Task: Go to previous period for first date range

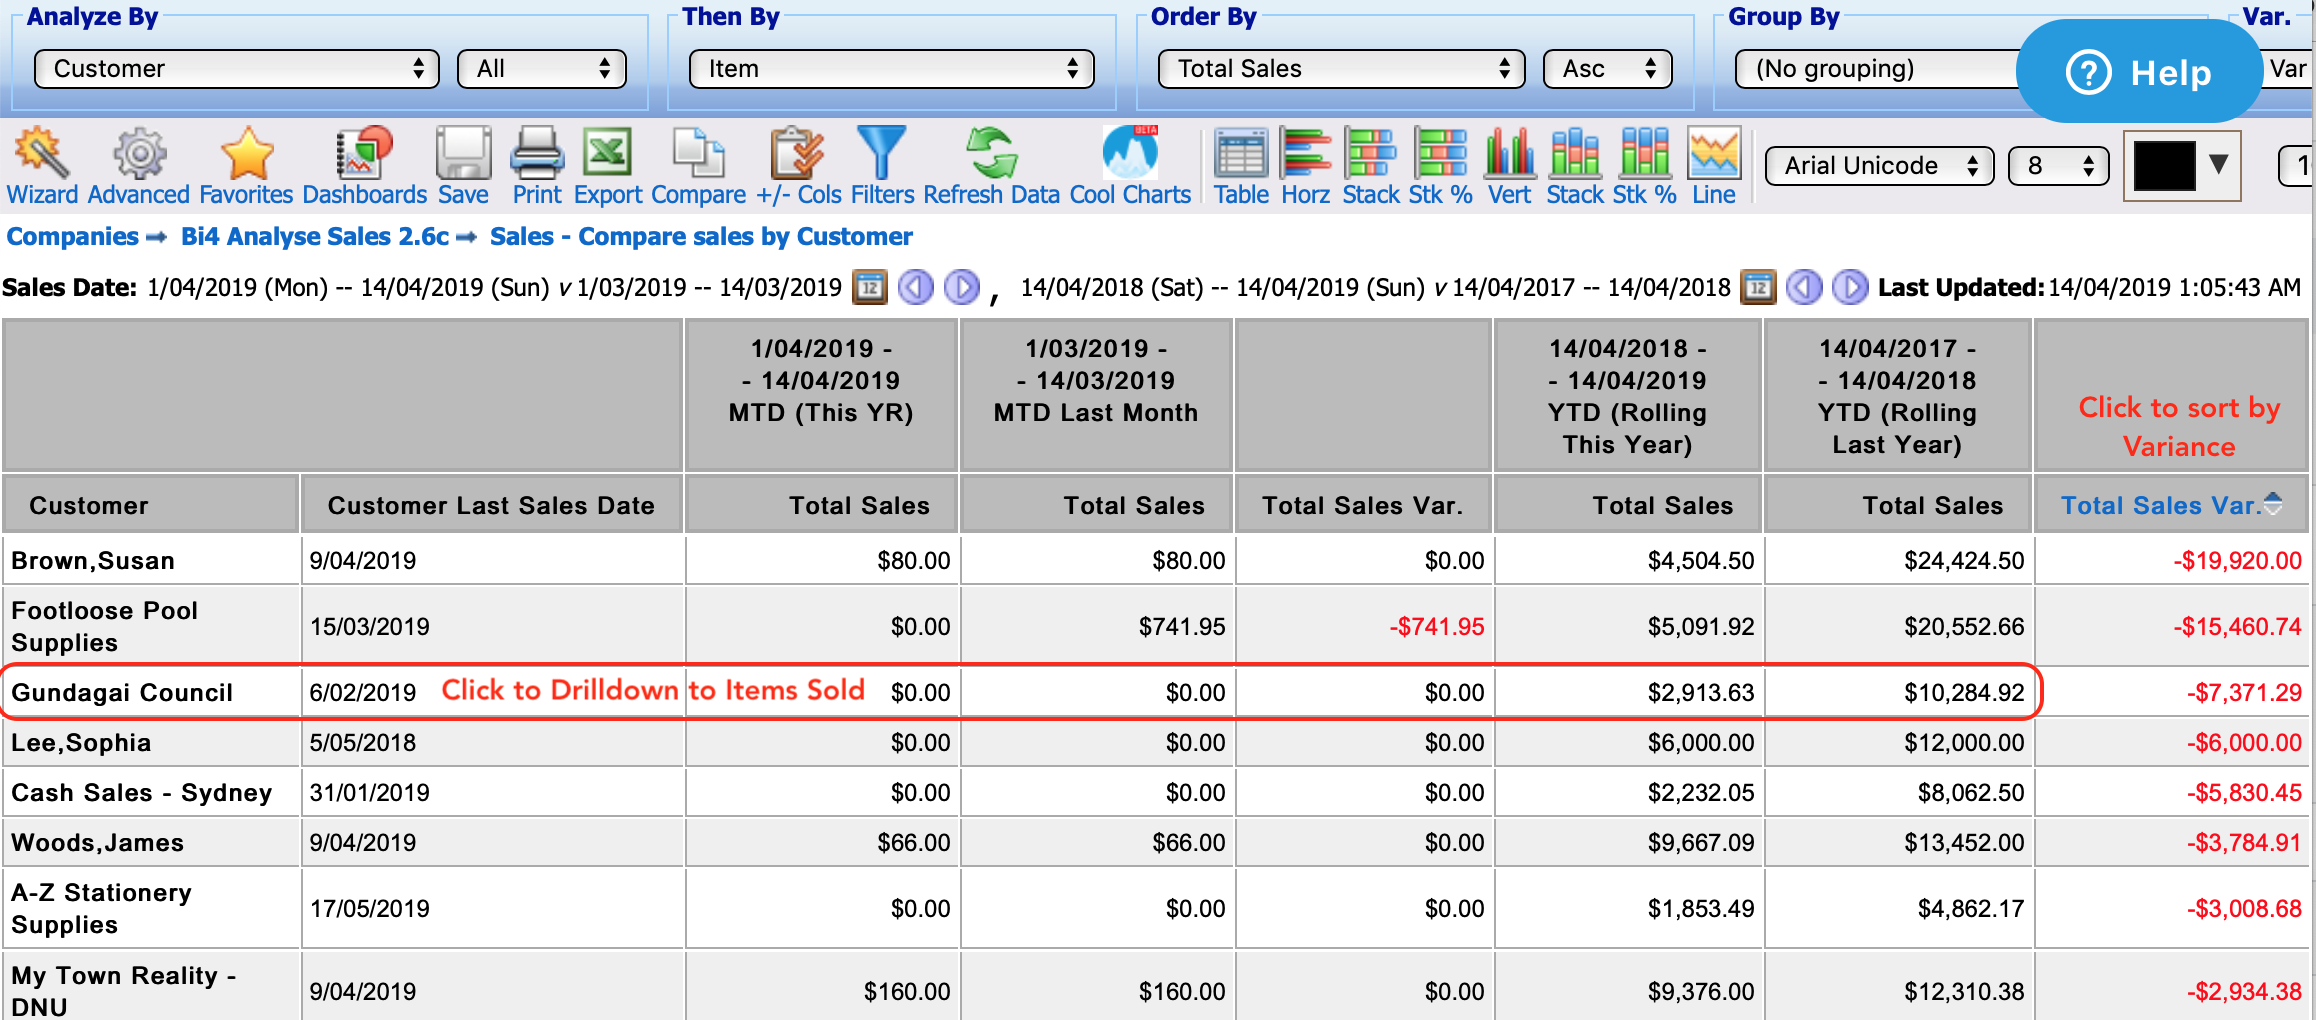Action: coord(916,288)
